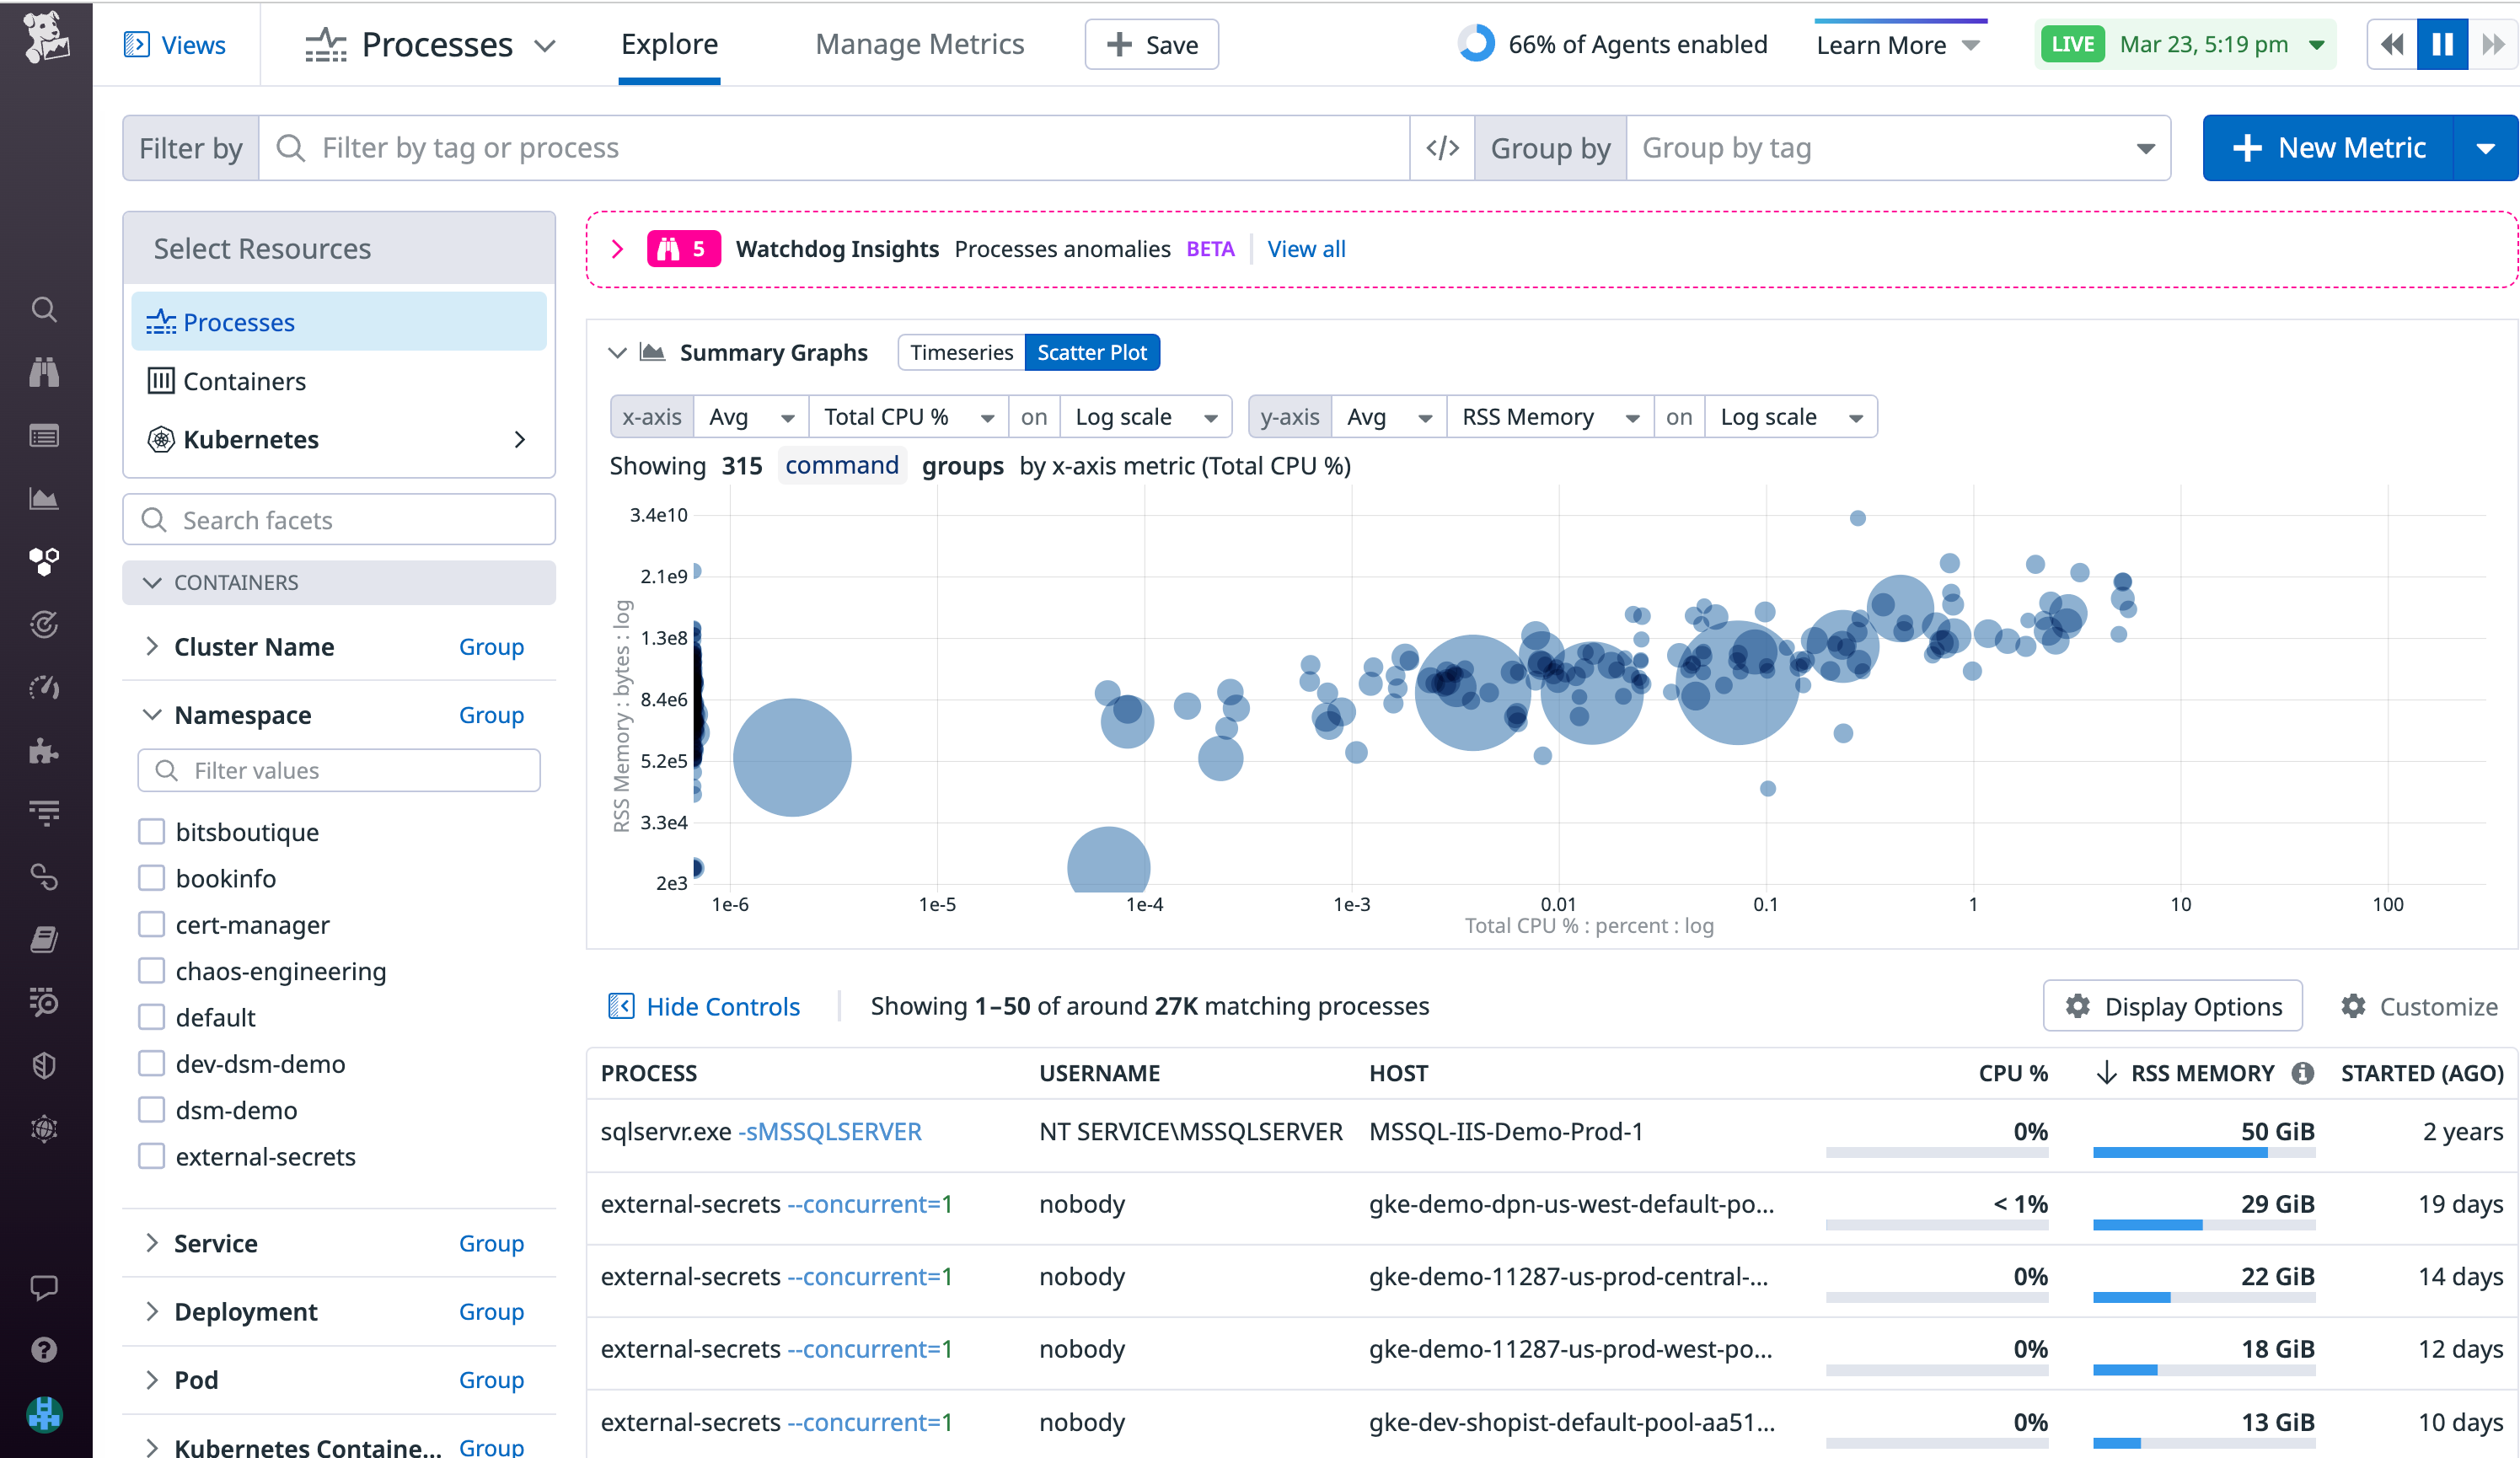Click the help question-mark icon at sidebar bottom
This screenshot has height=1458, width=2520.
[44, 1349]
